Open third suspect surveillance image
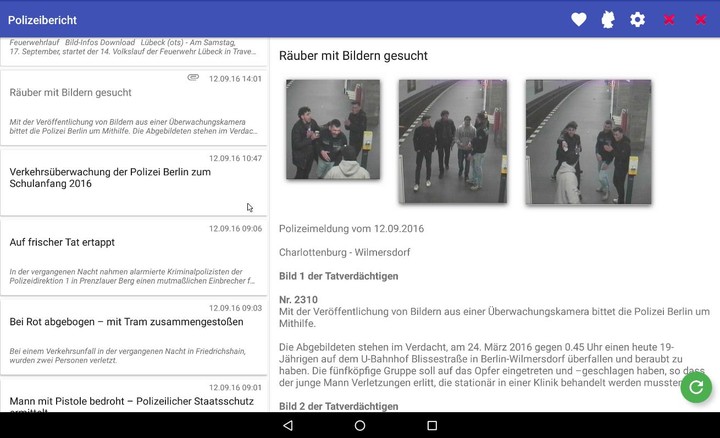 pyautogui.click(x=588, y=141)
